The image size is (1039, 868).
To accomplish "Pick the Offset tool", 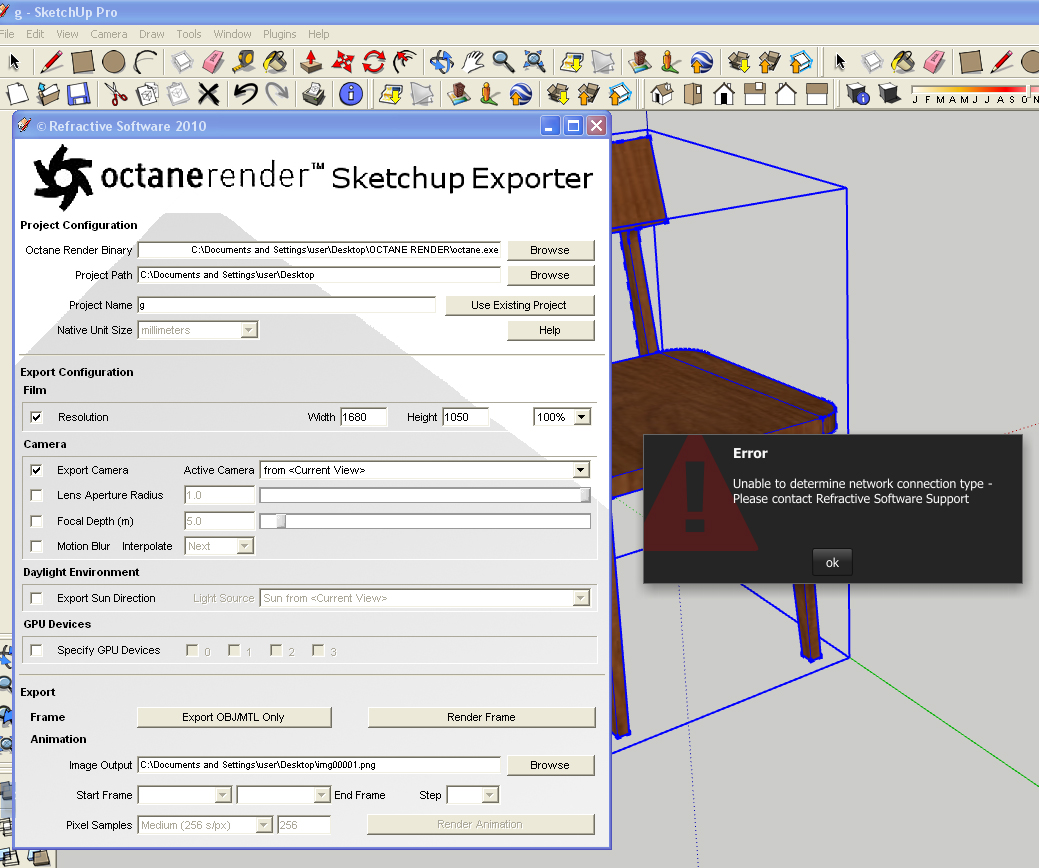I will pos(405,62).
